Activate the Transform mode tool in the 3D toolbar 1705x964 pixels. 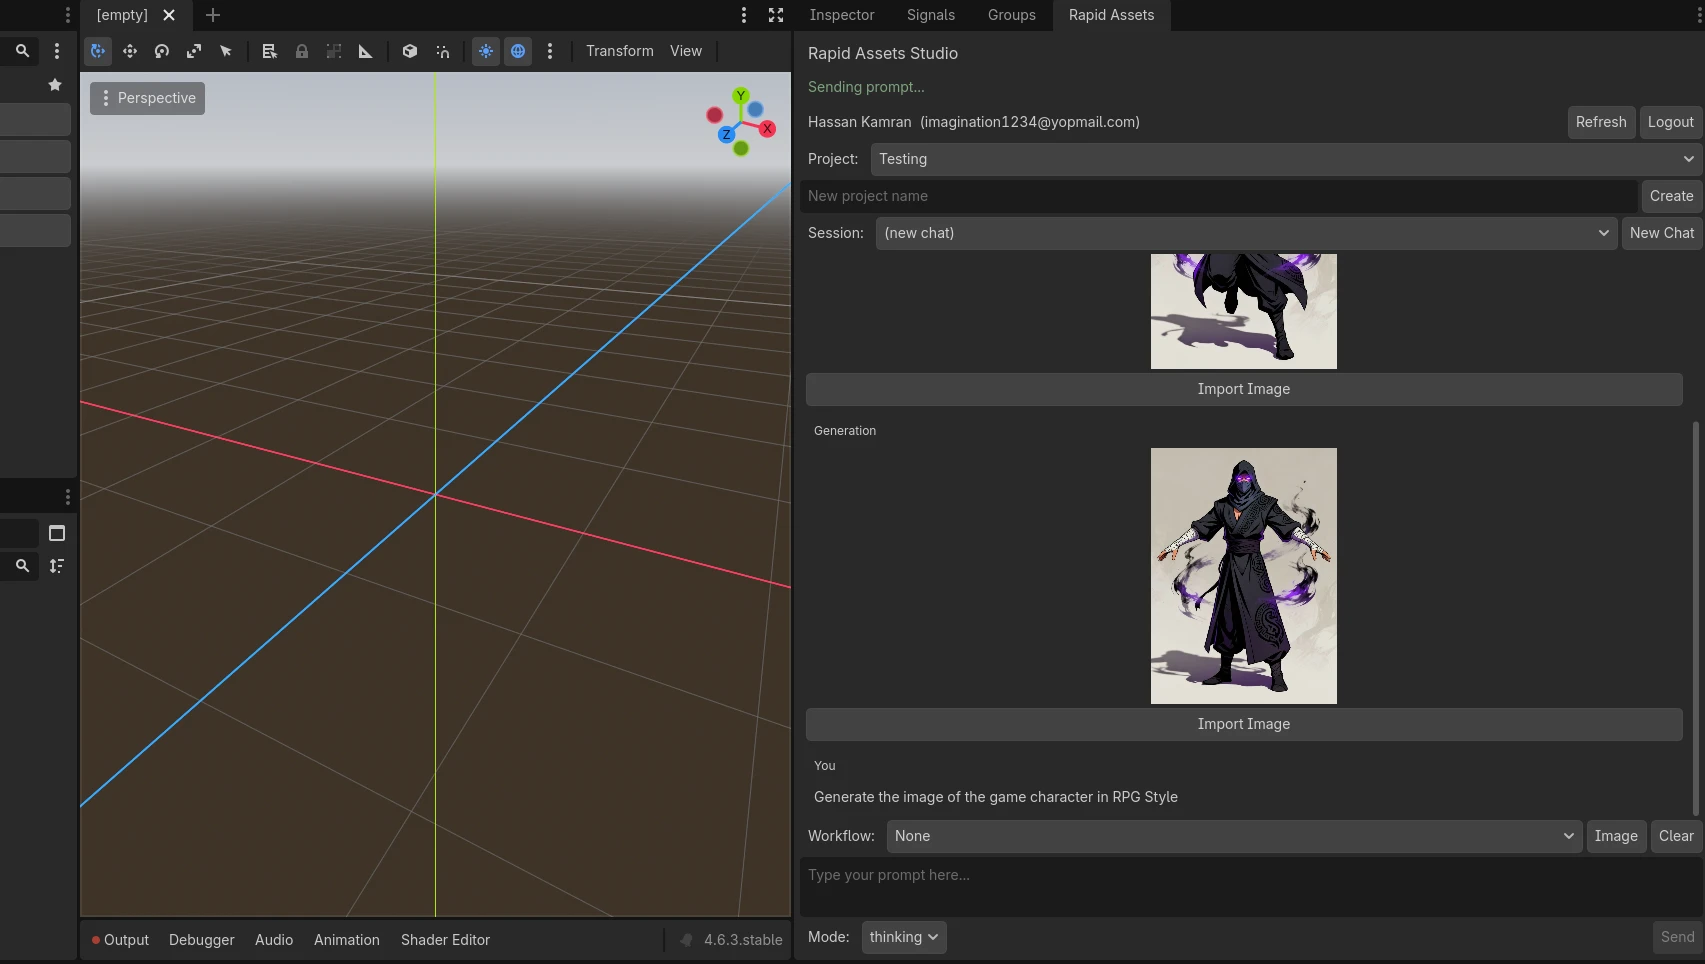click(98, 51)
